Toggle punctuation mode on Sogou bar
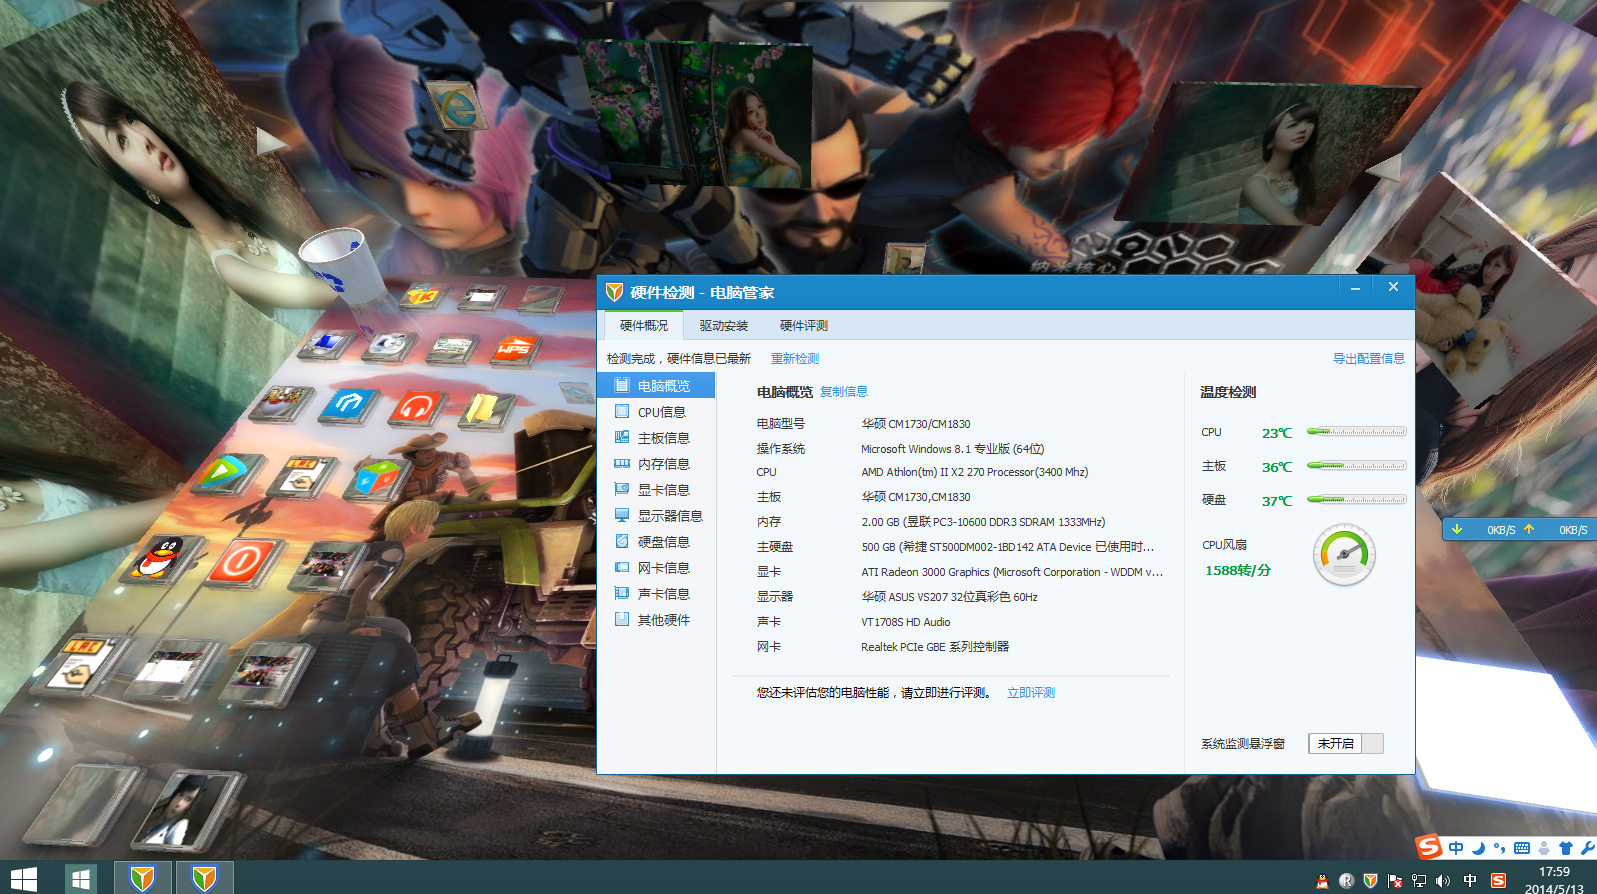 (1499, 848)
